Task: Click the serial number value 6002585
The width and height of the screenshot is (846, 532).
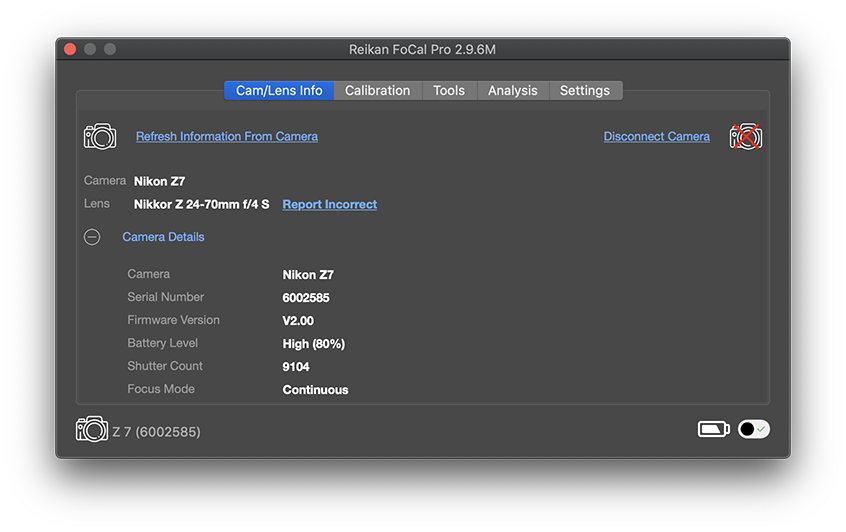Action: pyautogui.click(x=306, y=298)
